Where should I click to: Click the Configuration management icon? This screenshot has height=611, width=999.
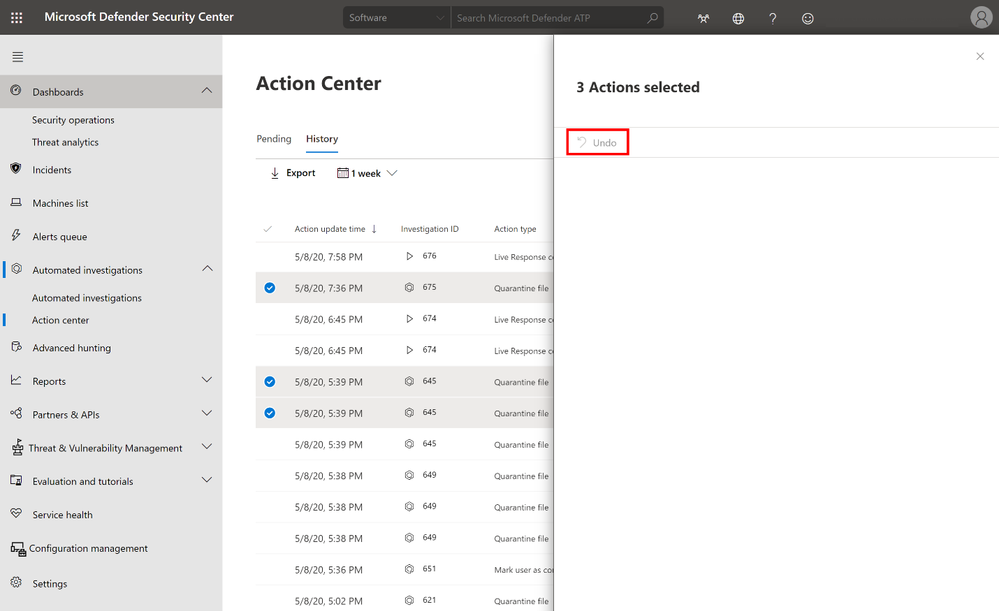click(x=18, y=549)
